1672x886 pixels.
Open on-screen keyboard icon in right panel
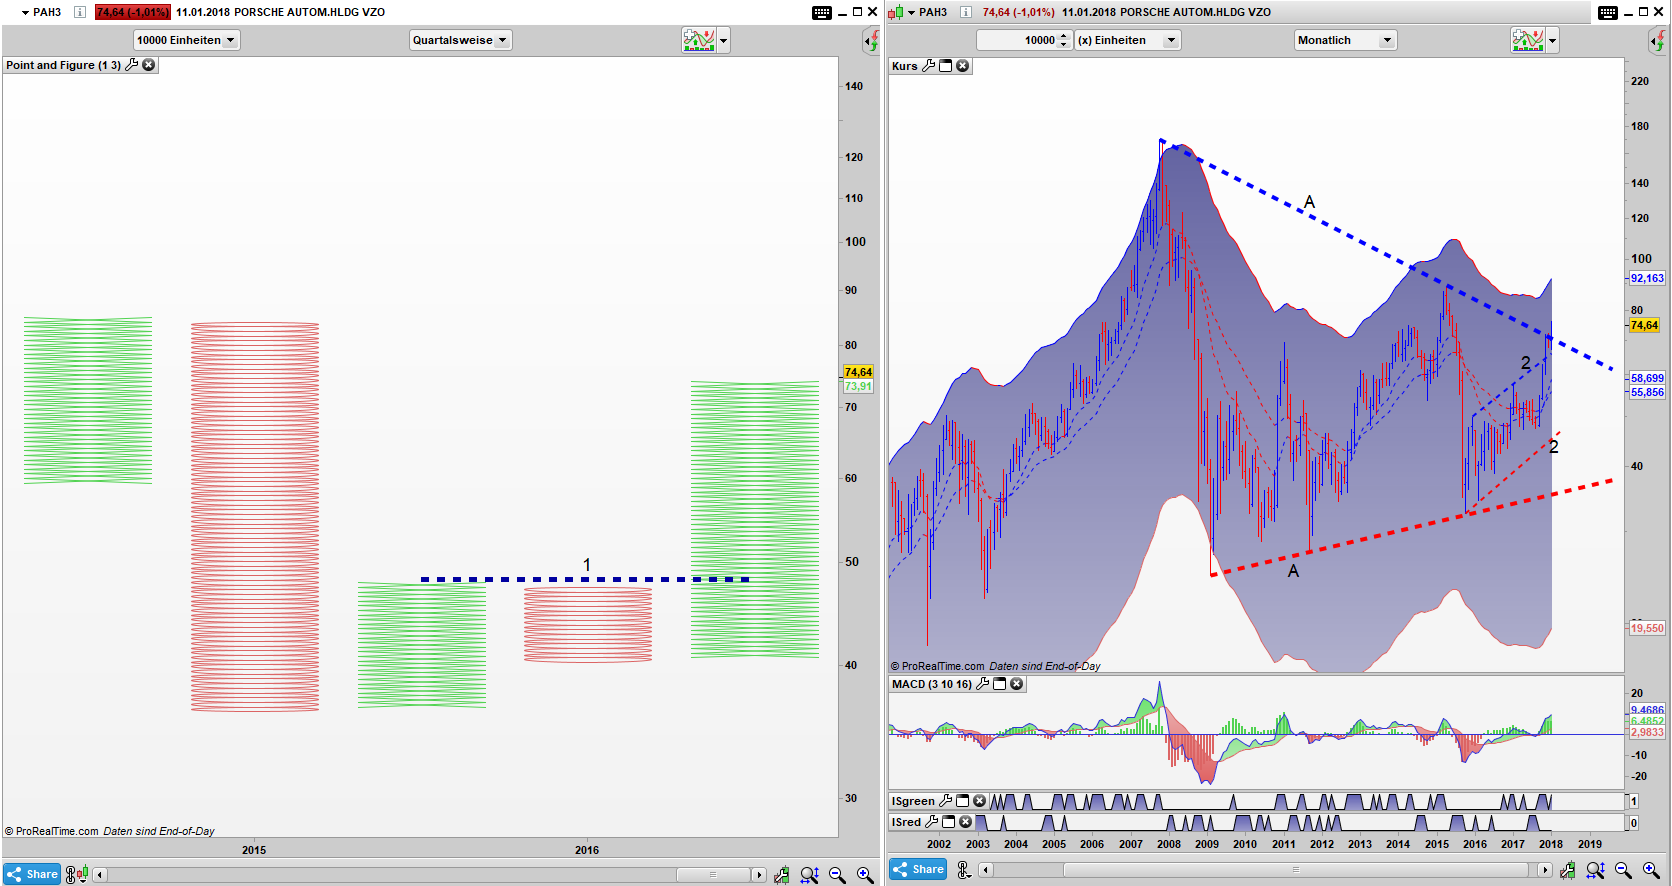(1607, 12)
